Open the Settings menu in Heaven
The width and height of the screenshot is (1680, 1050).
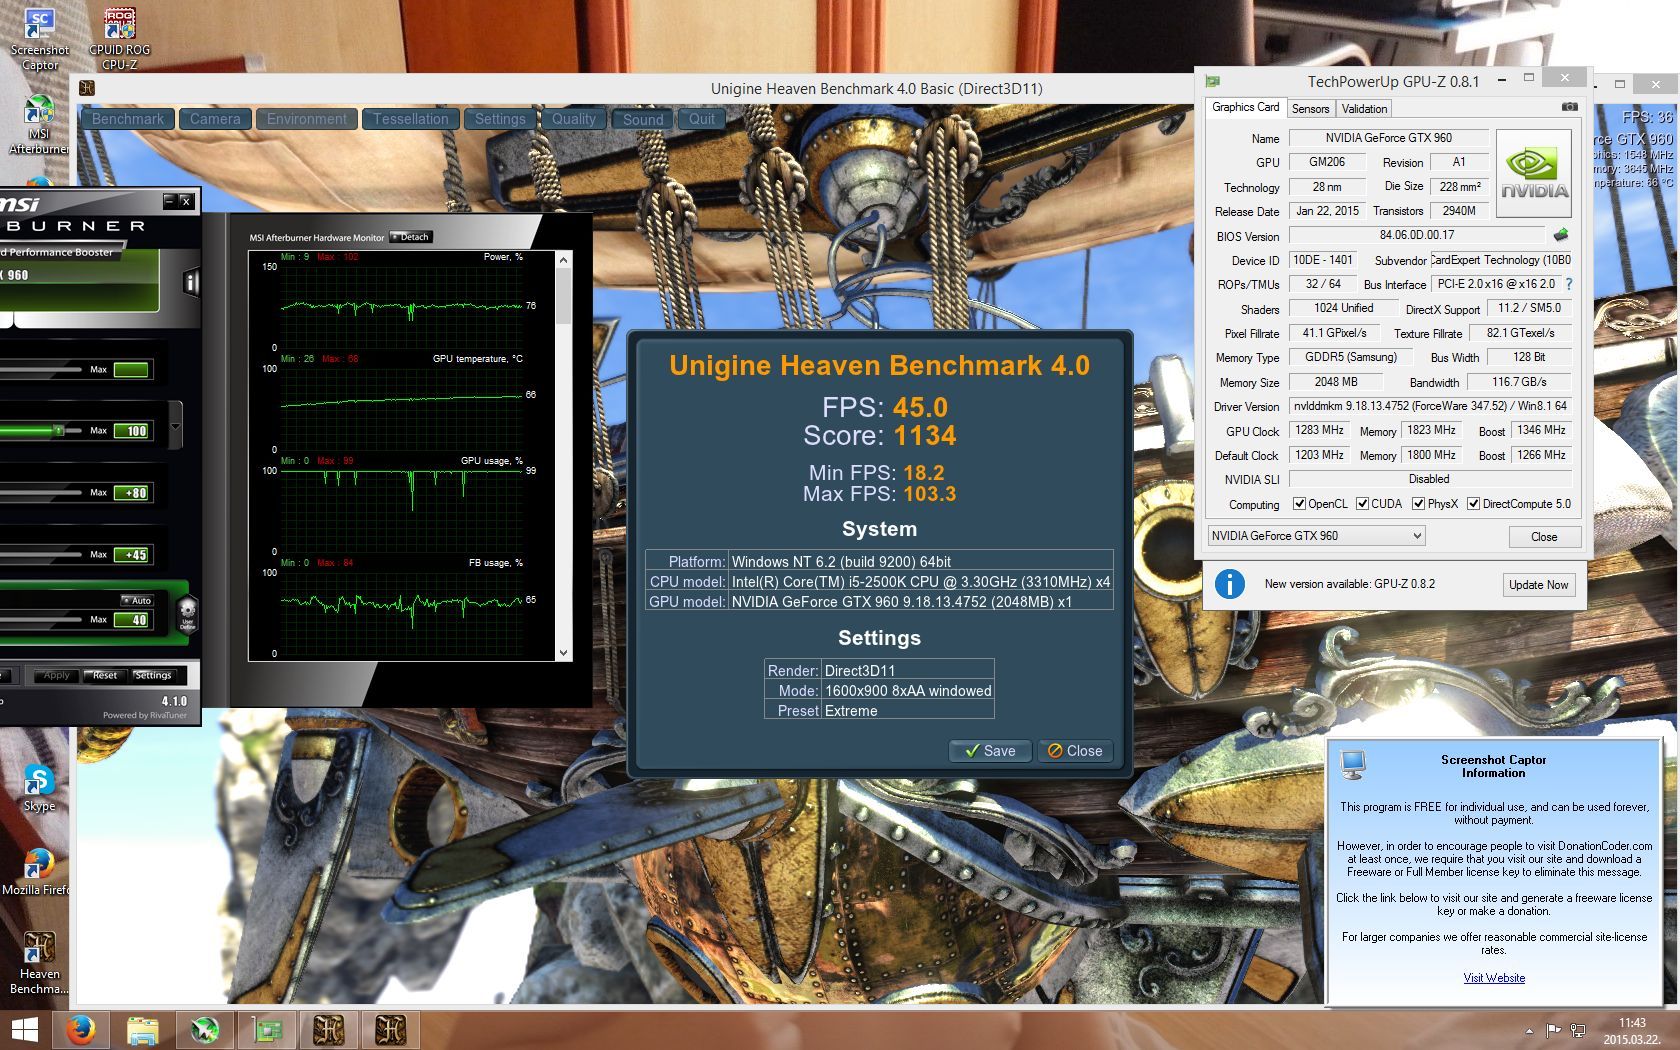point(500,119)
